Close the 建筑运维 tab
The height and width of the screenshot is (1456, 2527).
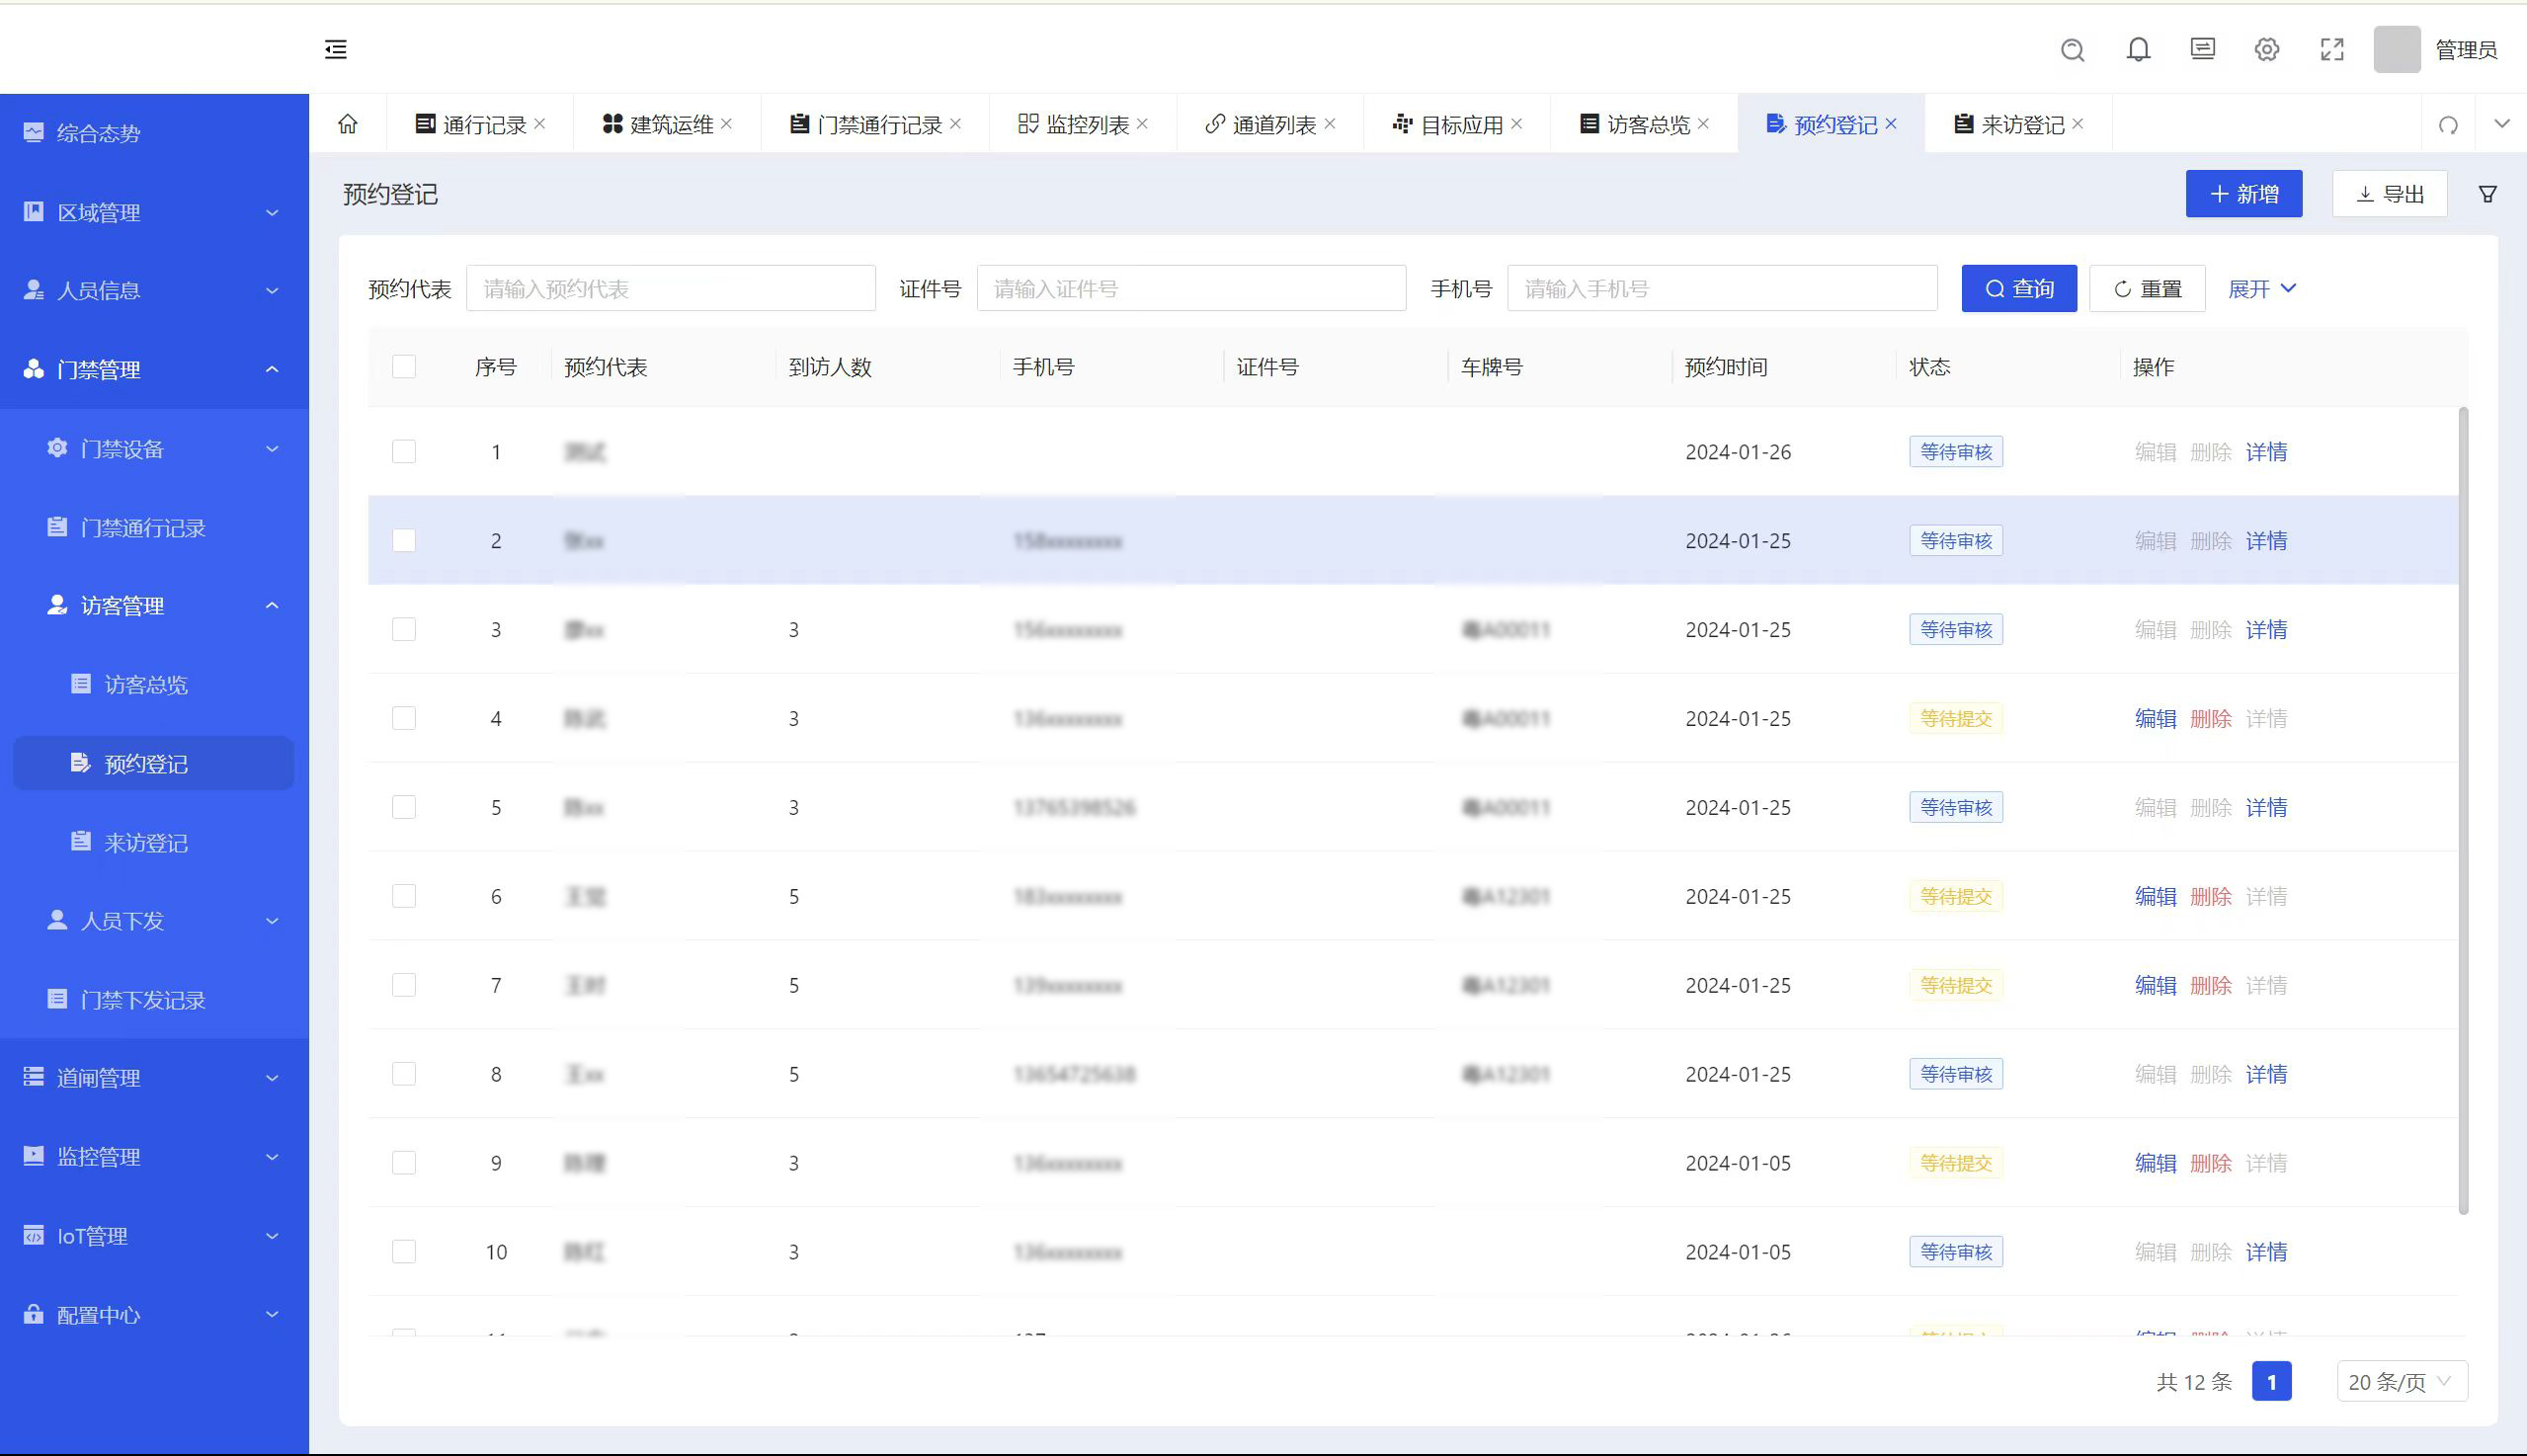tap(727, 123)
